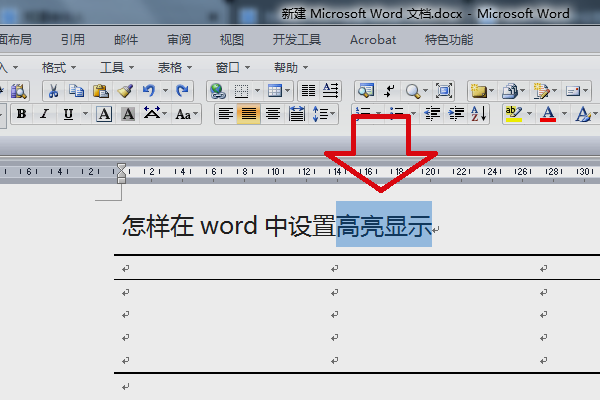
Task: Open the 格式 menu
Action: point(59,68)
